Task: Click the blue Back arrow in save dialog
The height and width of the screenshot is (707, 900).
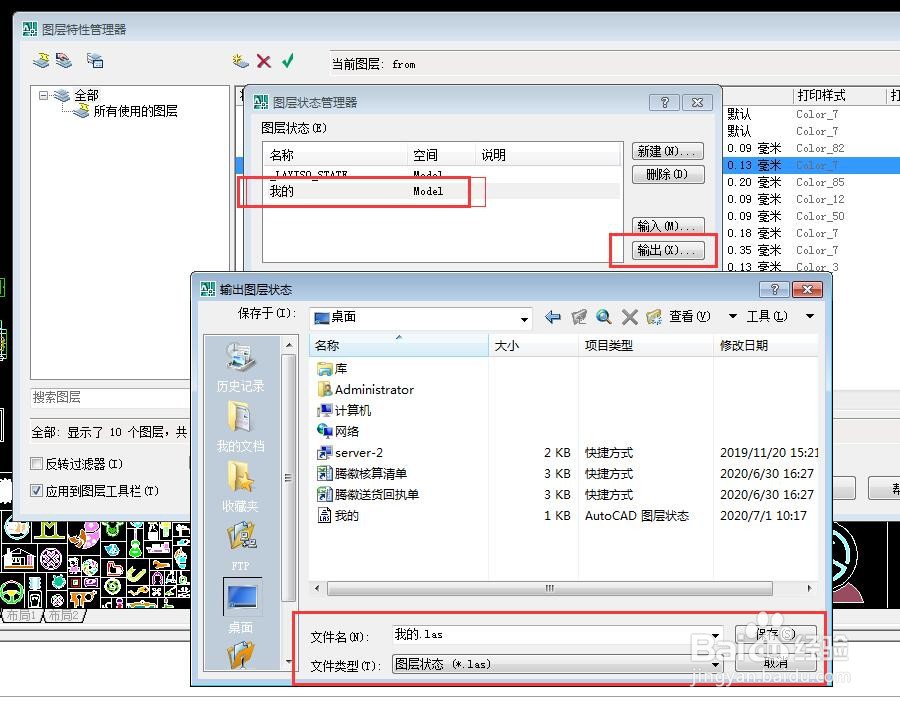Action: coord(553,317)
